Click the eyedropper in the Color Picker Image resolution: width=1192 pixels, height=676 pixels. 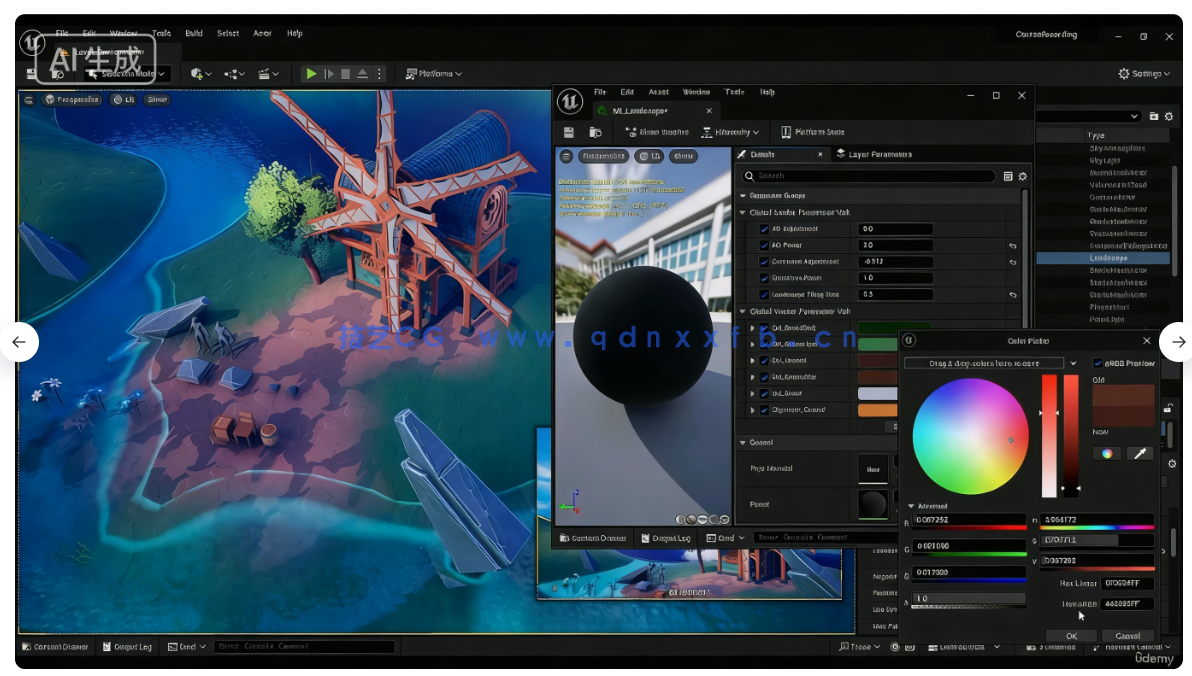[x=1141, y=453]
